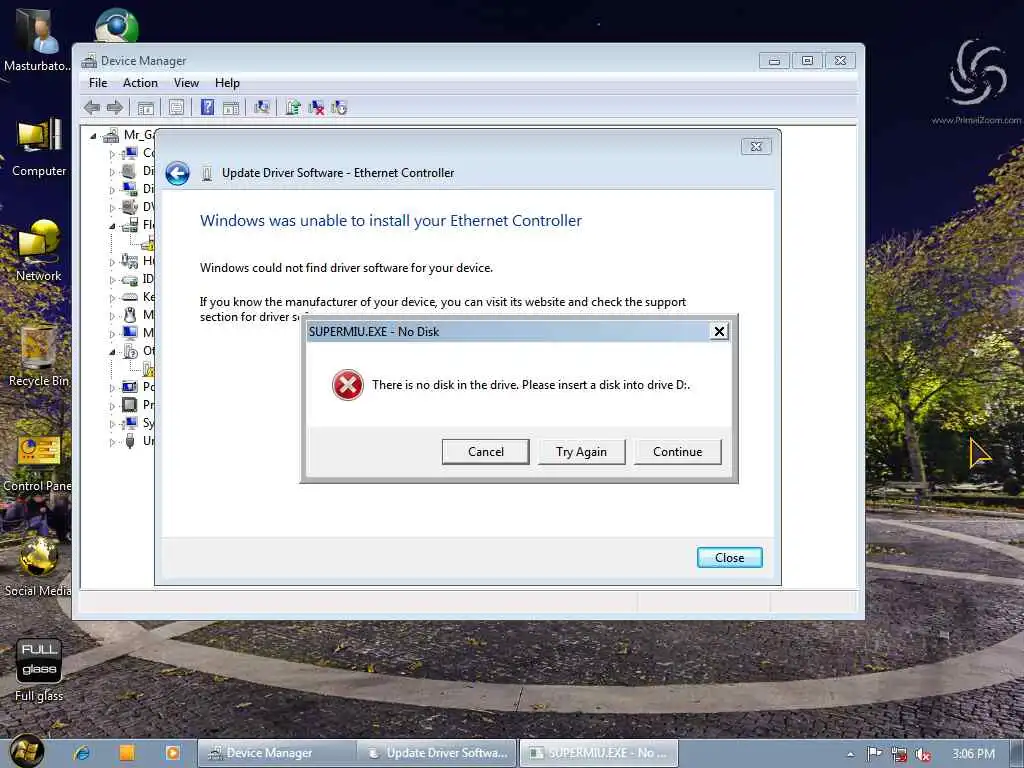
Task: Click Continue in the No Disk dialog
Action: click(x=677, y=451)
